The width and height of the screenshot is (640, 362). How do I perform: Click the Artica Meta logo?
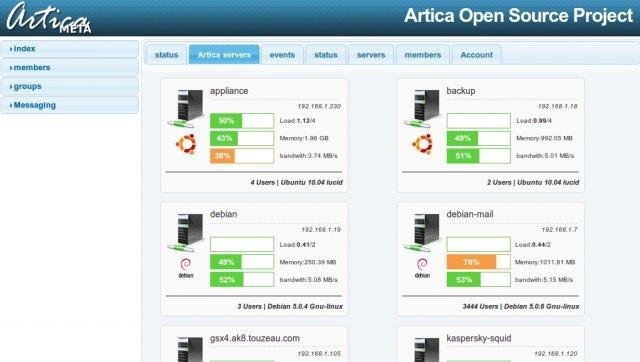tap(49, 18)
